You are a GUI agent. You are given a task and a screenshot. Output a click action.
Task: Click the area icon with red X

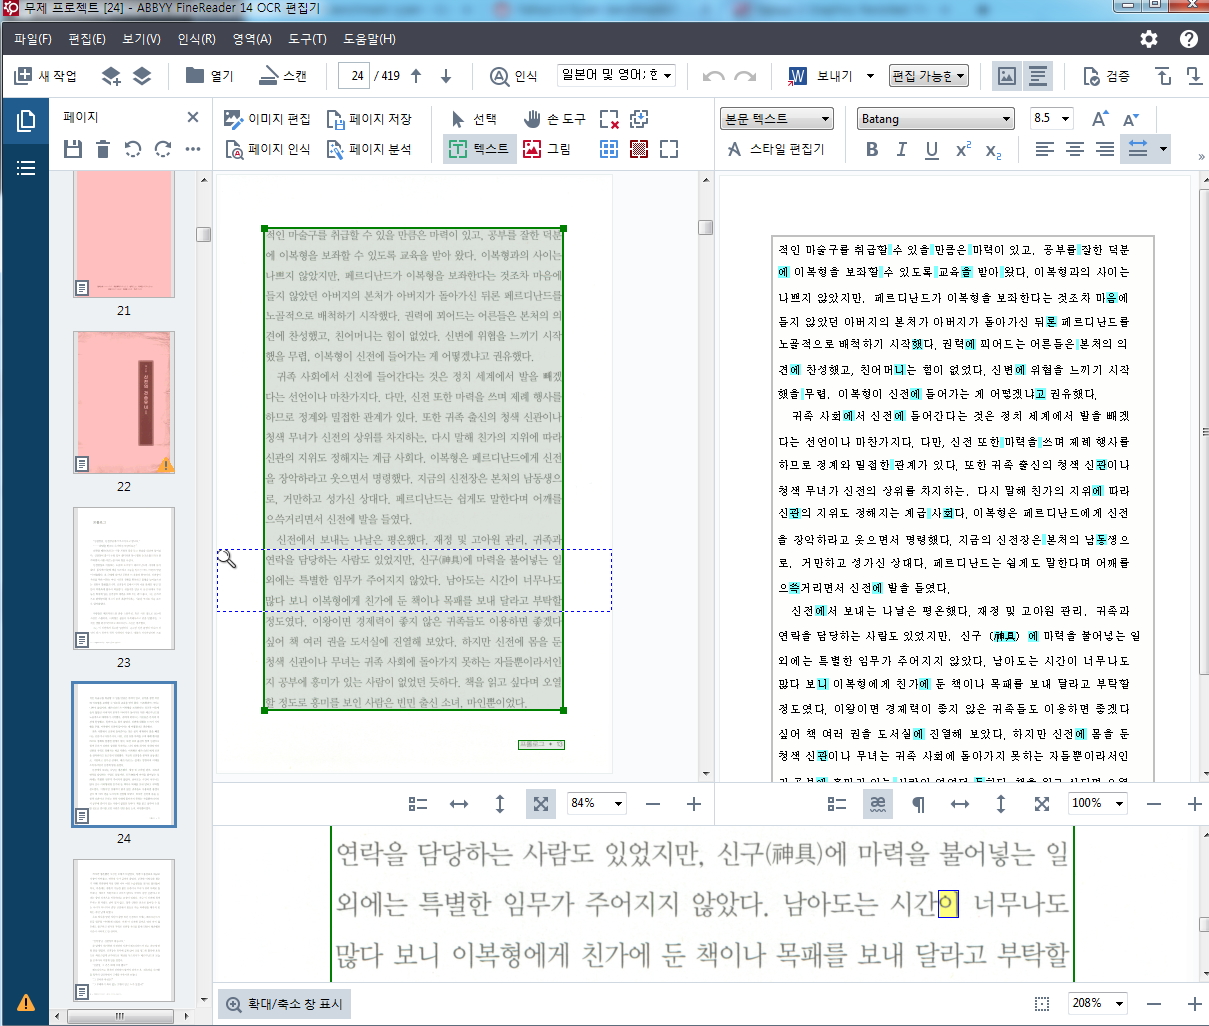point(609,119)
